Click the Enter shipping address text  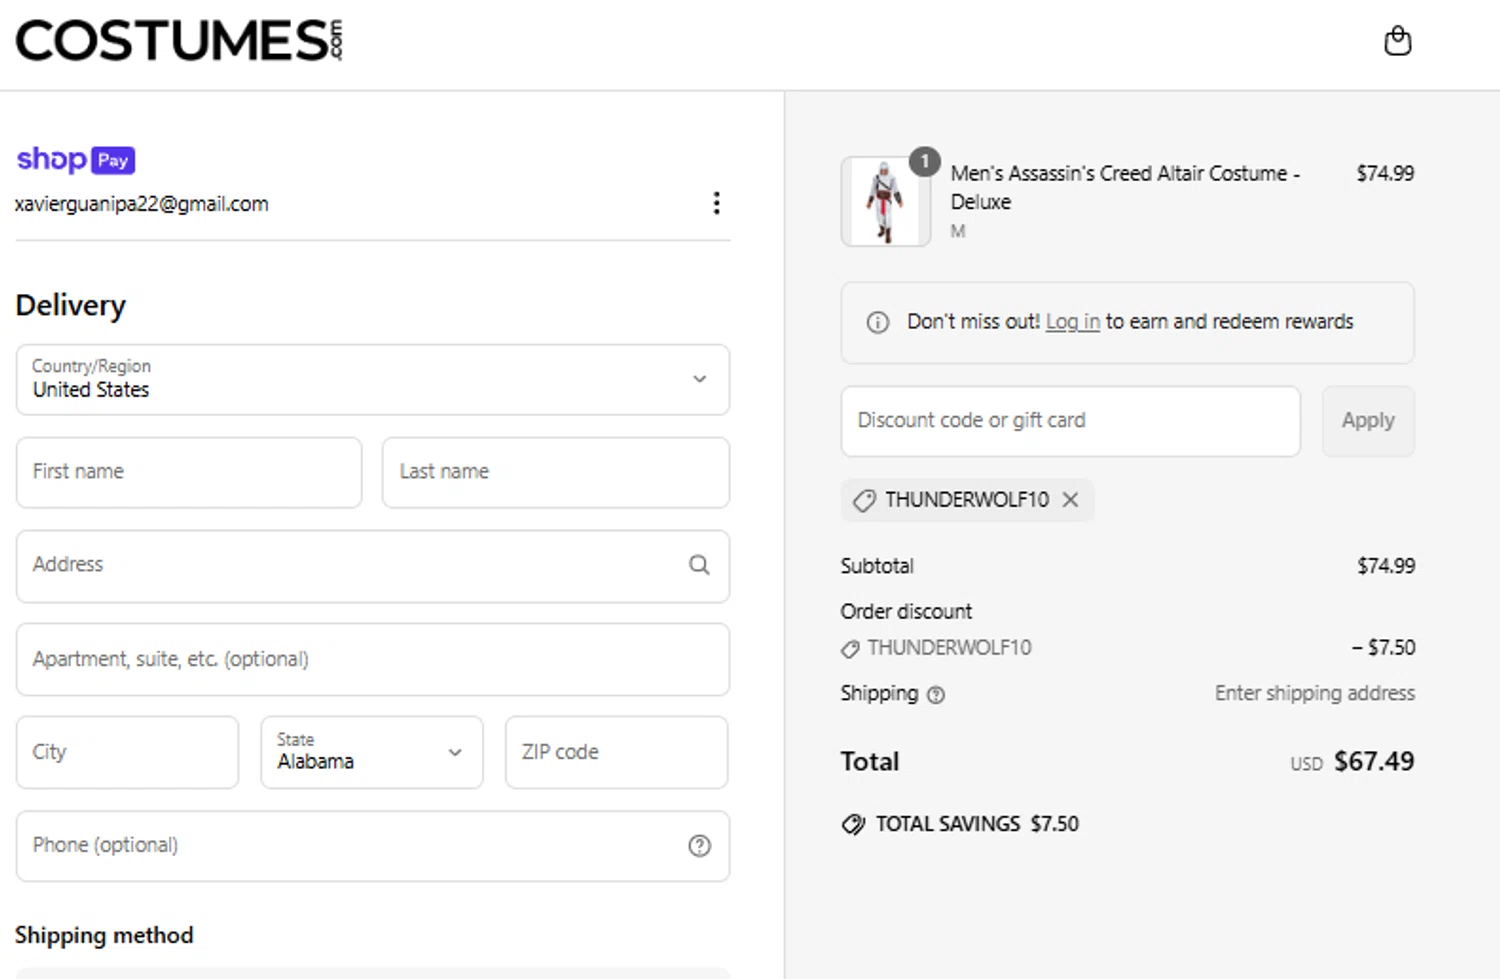tap(1315, 693)
